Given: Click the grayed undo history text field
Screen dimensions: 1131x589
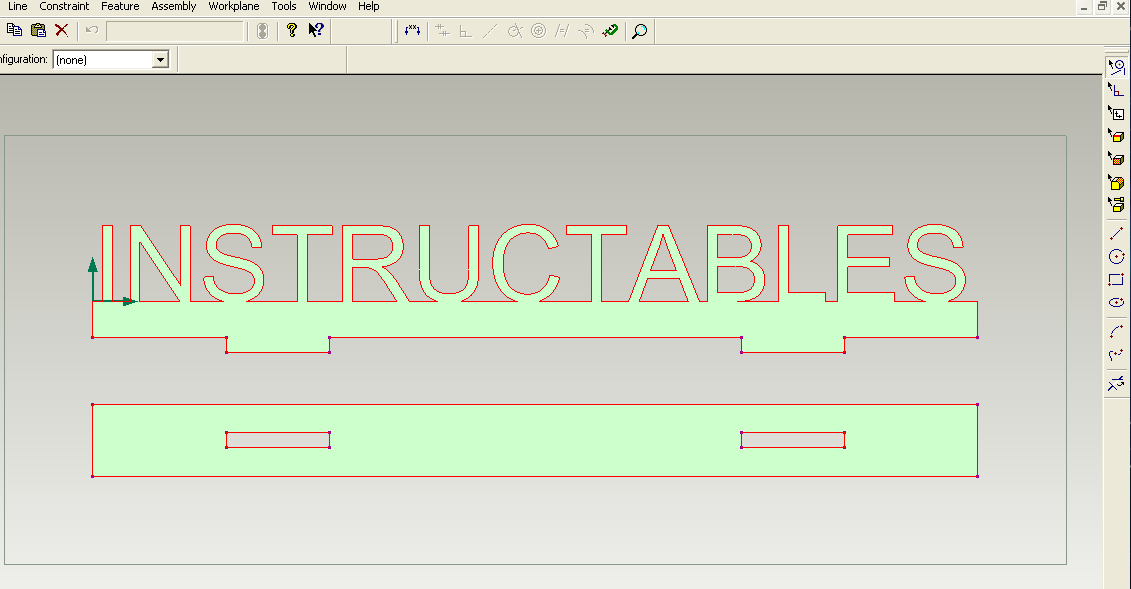Looking at the screenshot, I should pyautogui.click(x=175, y=31).
